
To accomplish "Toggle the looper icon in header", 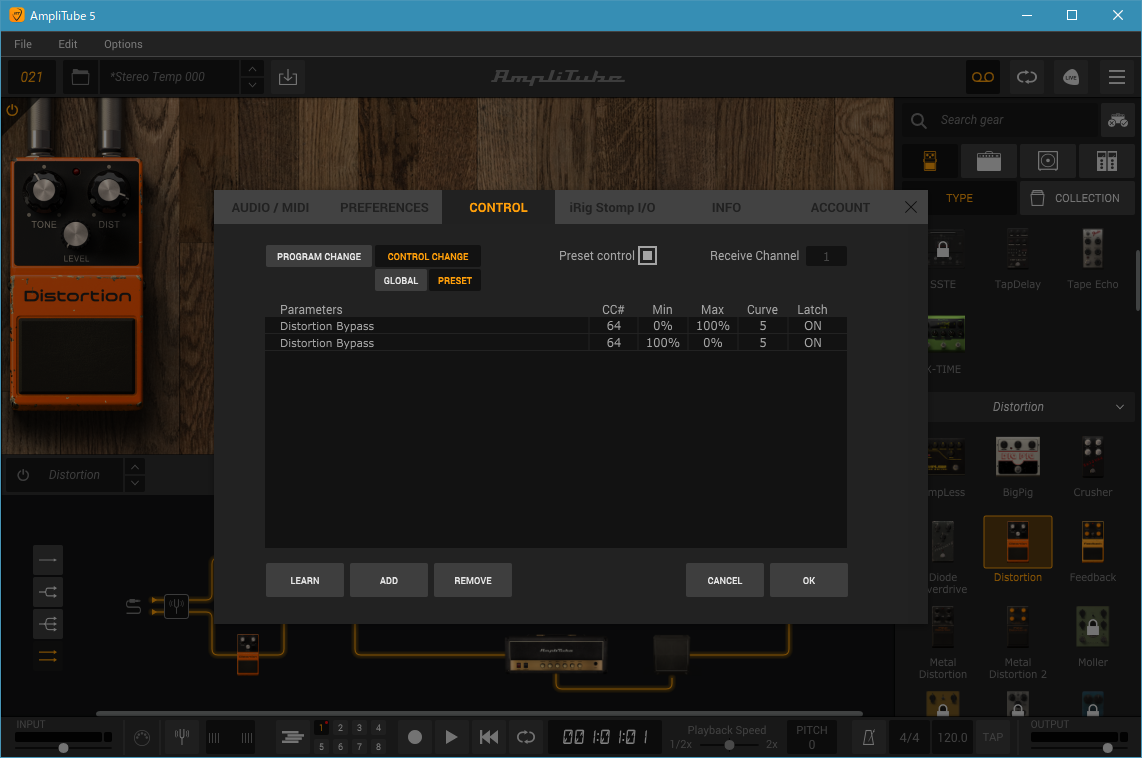I will pyautogui.click(x=1027, y=77).
